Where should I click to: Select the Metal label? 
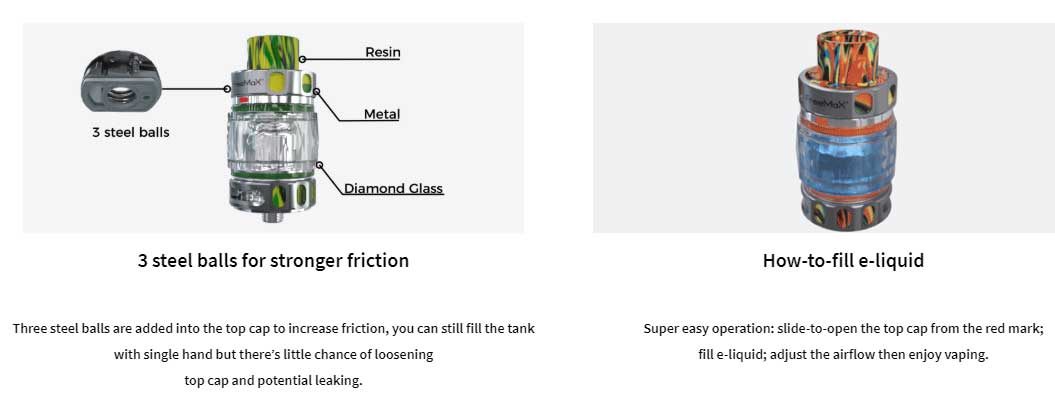(x=381, y=114)
